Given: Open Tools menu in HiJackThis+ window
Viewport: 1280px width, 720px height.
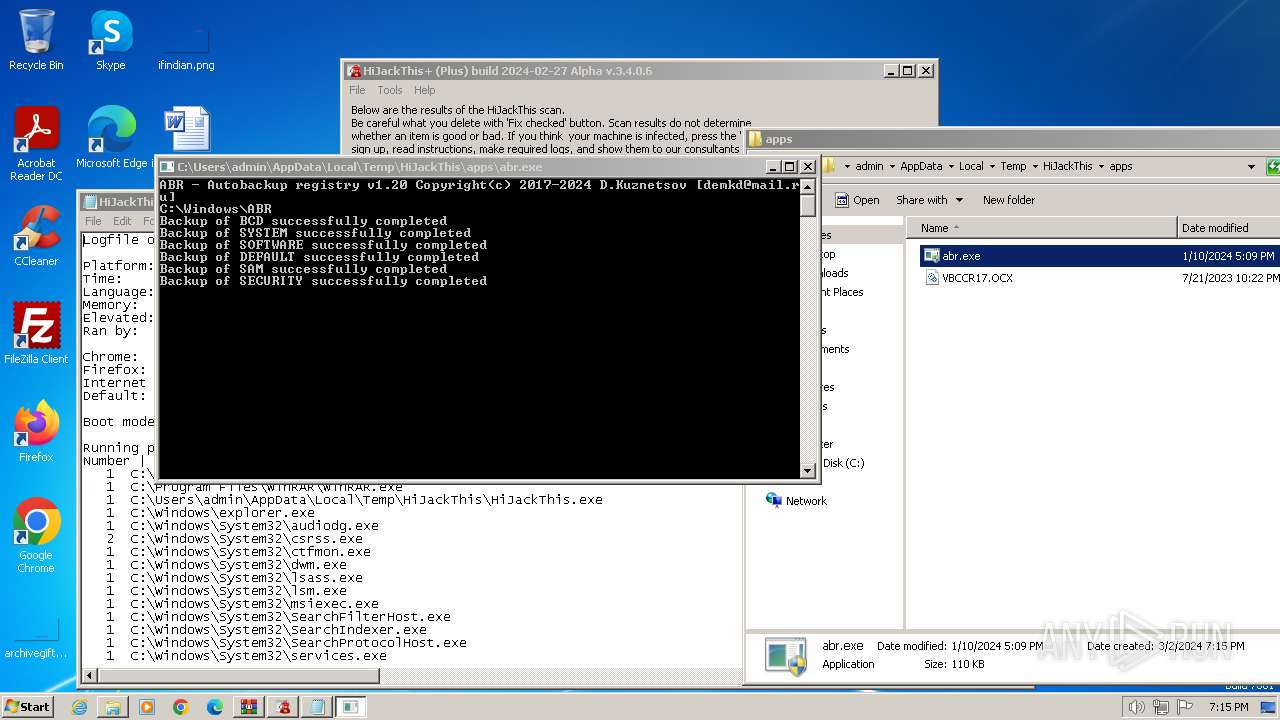Looking at the screenshot, I should click(390, 90).
